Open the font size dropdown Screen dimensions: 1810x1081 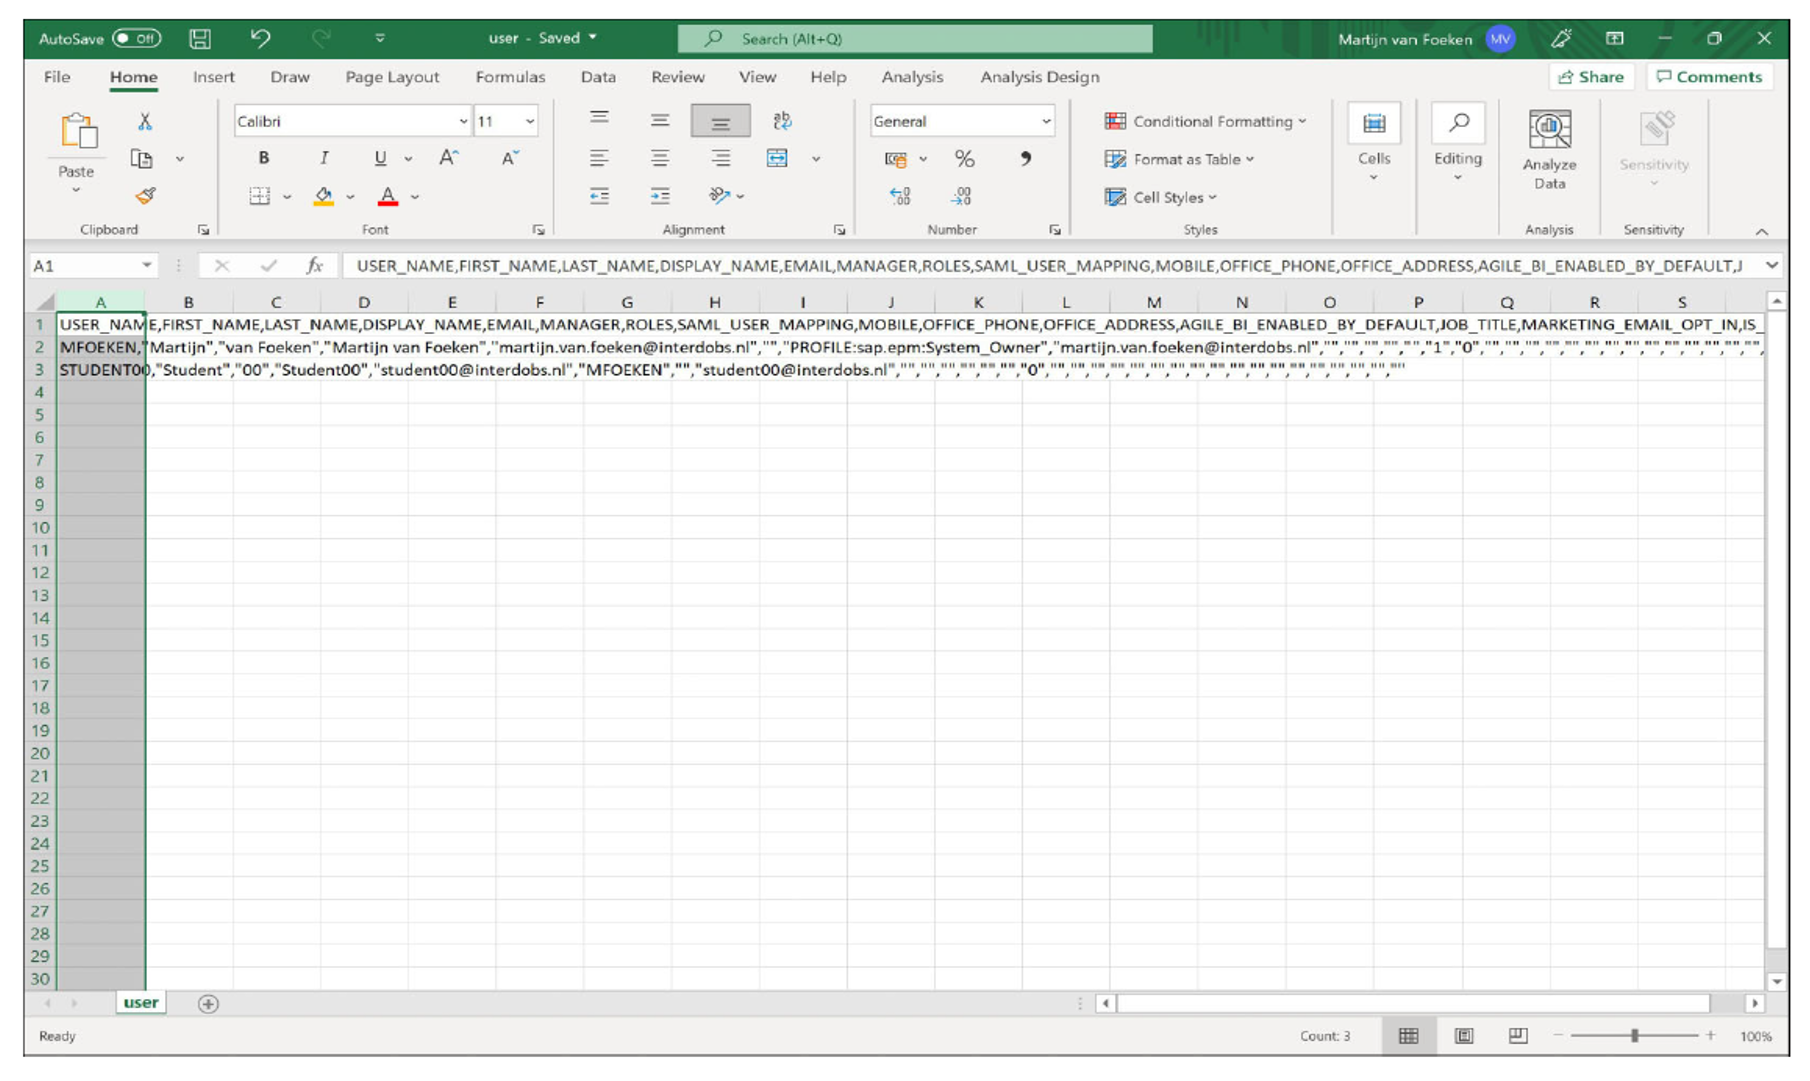528,121
